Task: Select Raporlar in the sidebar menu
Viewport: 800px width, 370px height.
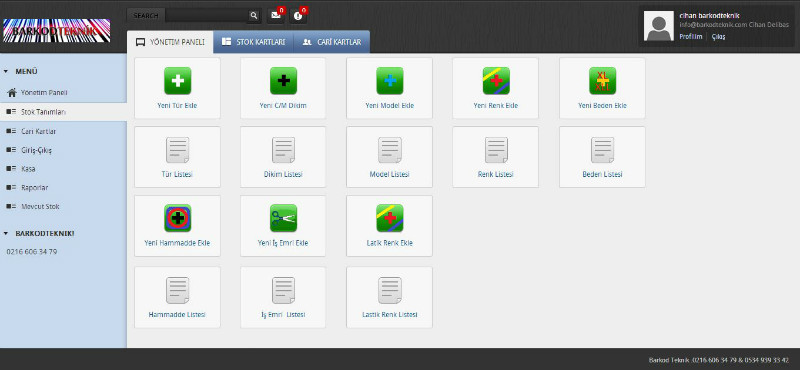Action: (x=63, y=188)
